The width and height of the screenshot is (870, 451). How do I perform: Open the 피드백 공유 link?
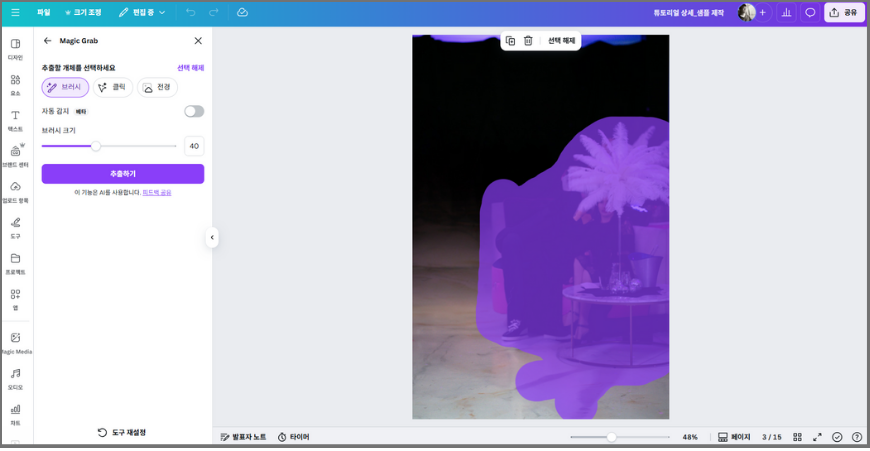coord(156,192)
